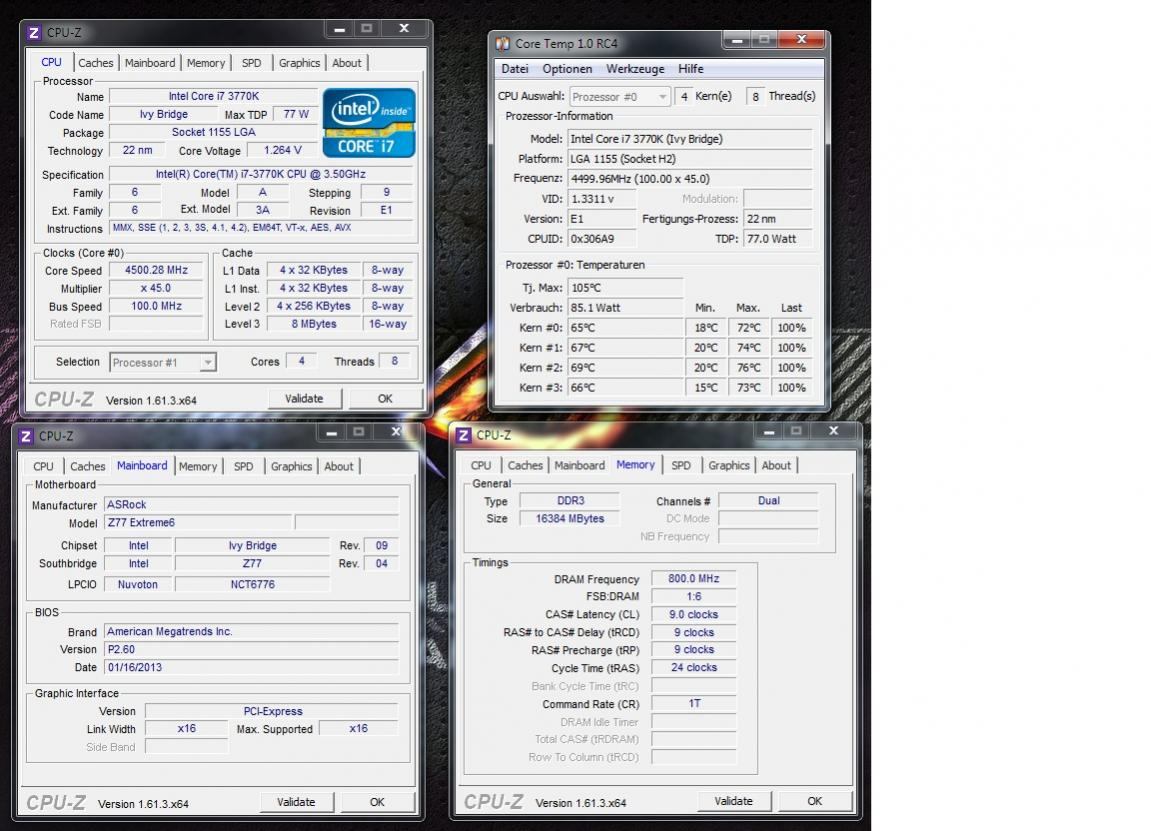Click the Core Voltage 1.264 V value
1151x831 pixels.
282,150
